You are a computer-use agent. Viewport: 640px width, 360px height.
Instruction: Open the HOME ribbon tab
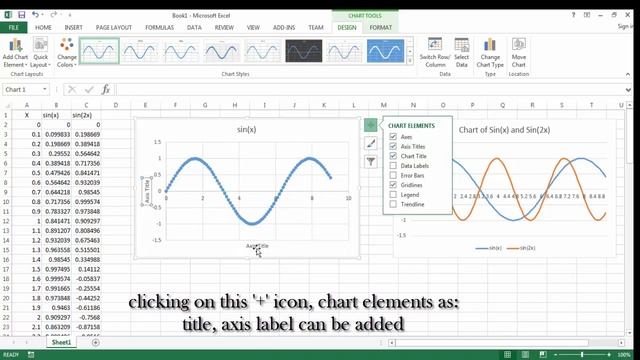[x=43, y=27]
